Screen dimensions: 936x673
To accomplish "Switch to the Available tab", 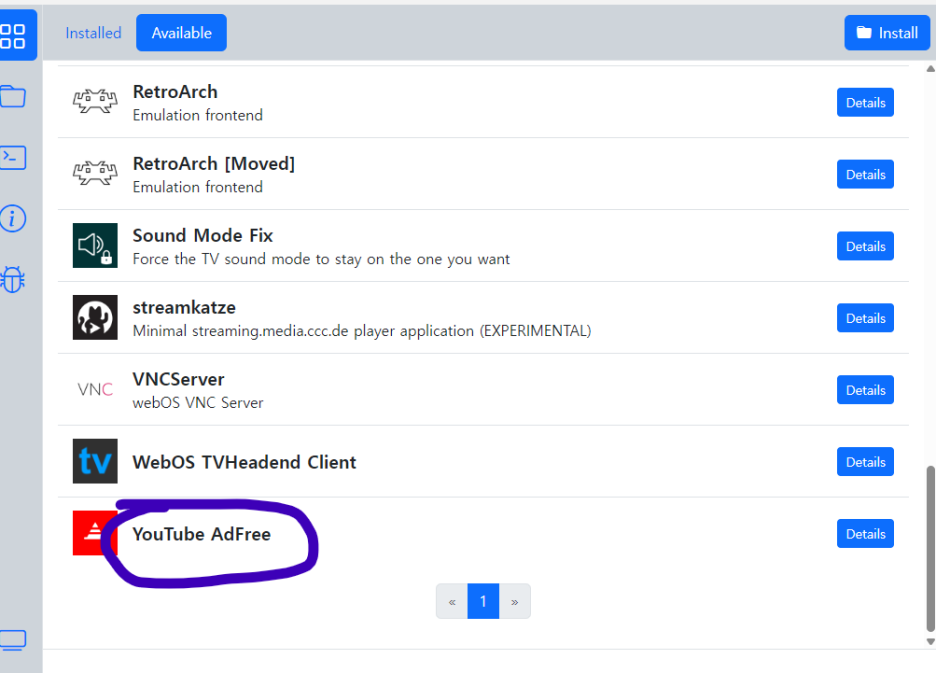I will [x=181, y=33].
